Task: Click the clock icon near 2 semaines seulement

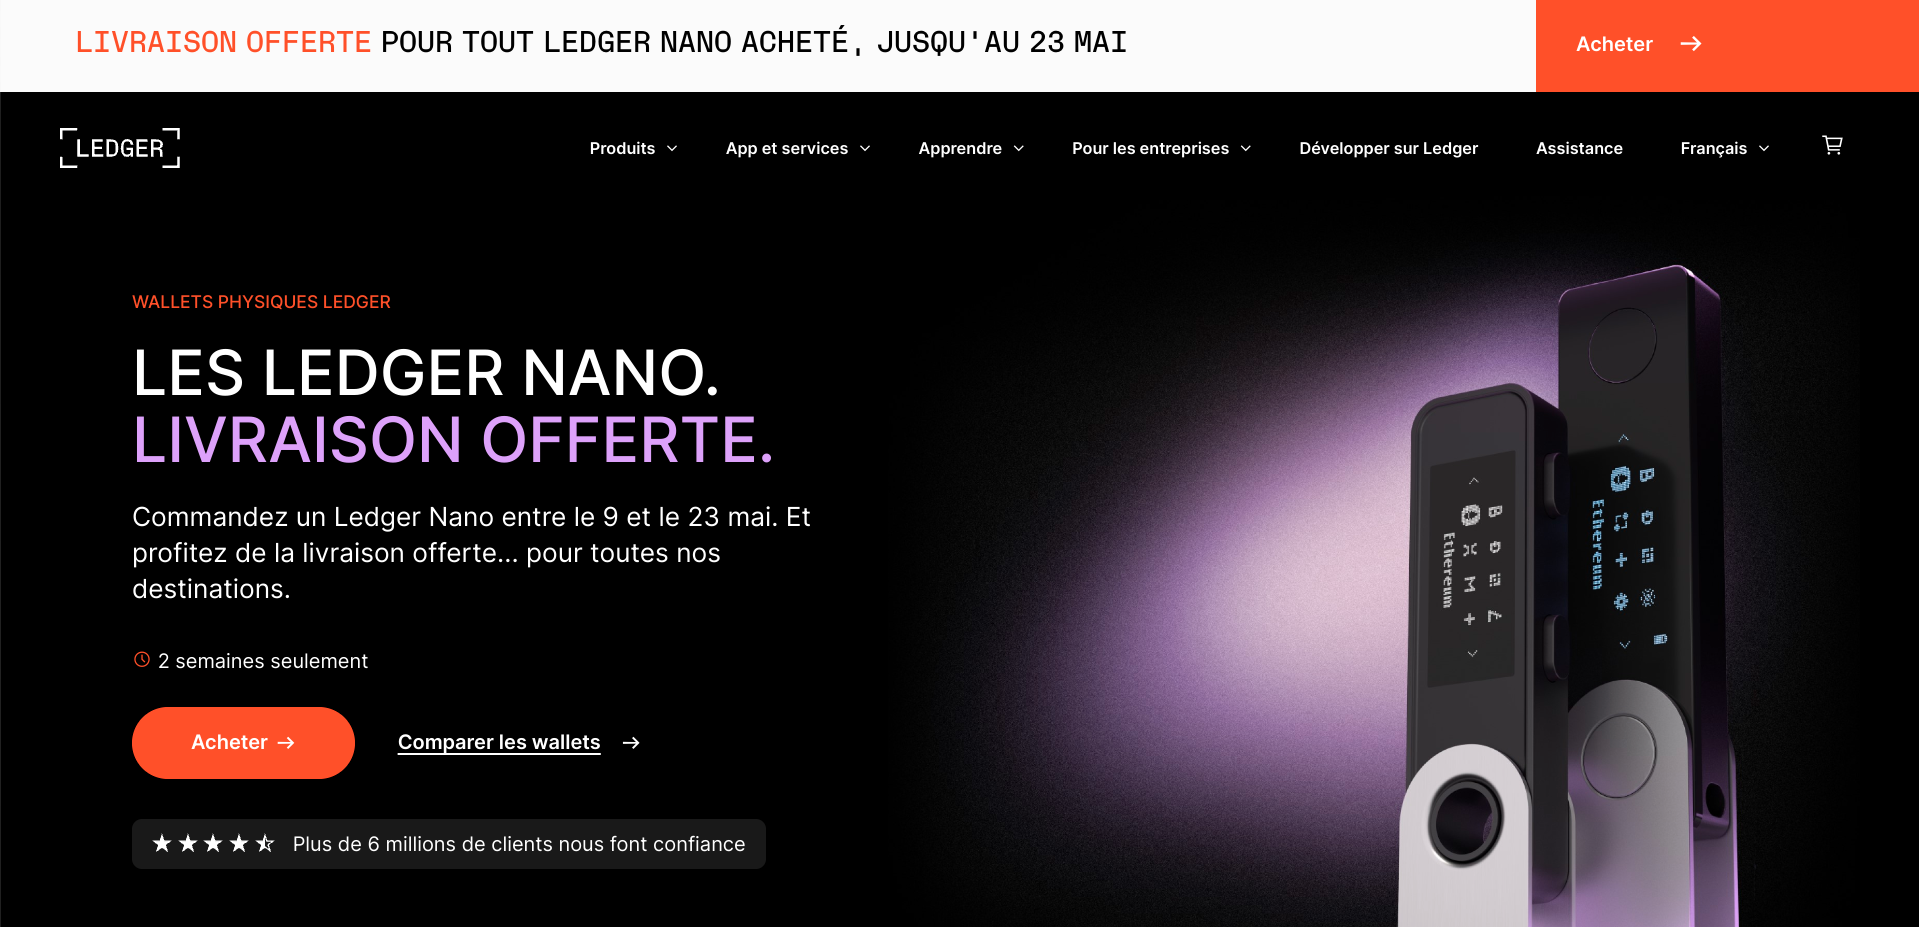Action: [142, 660]
